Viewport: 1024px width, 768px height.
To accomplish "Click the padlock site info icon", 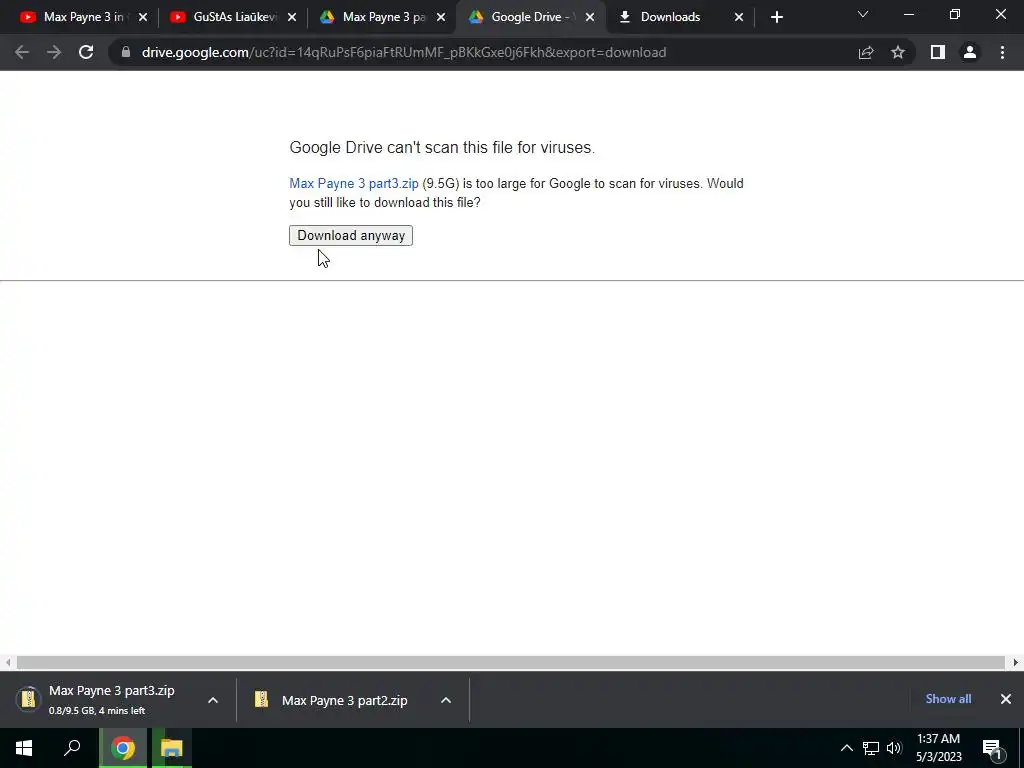I will click(x=126, y=52).
